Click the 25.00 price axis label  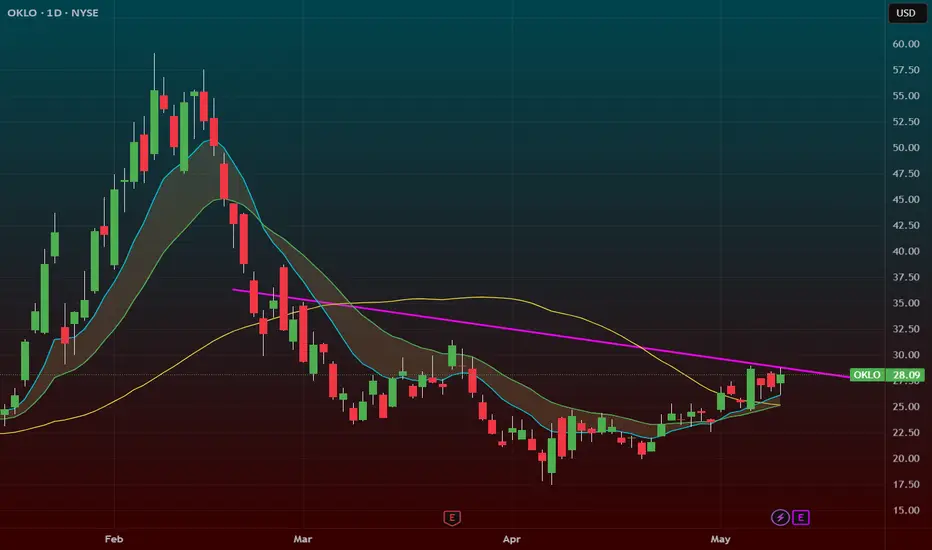pyautogui.click(x=906, y=407)
